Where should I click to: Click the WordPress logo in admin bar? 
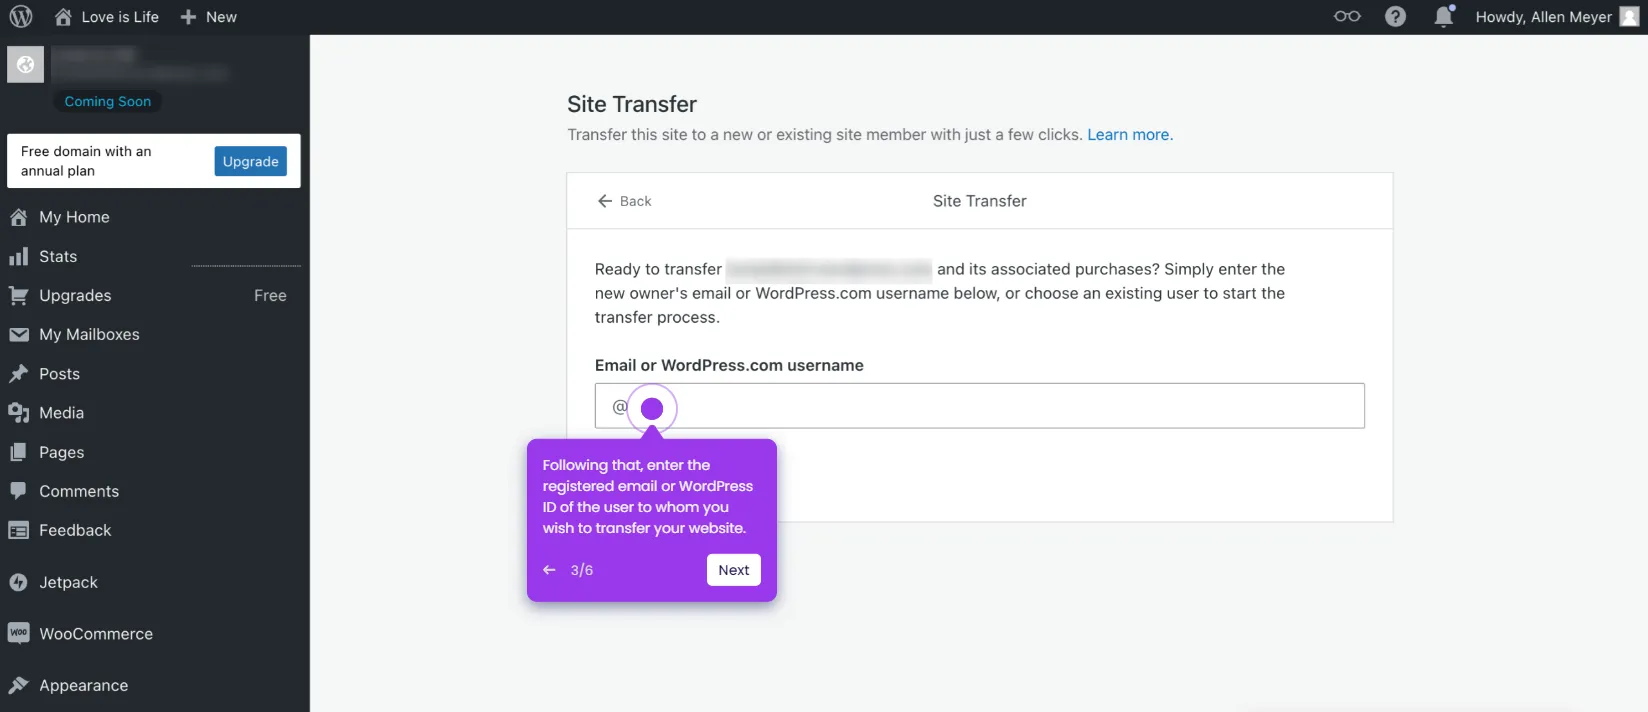[x=21, y=17]
